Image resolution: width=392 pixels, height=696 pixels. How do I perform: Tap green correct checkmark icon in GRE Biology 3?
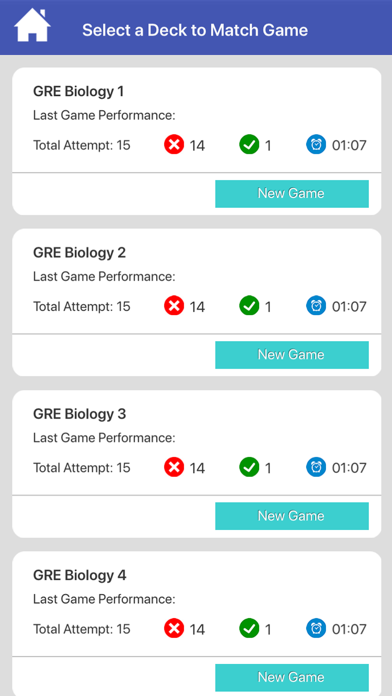click(x=249, y=467)
